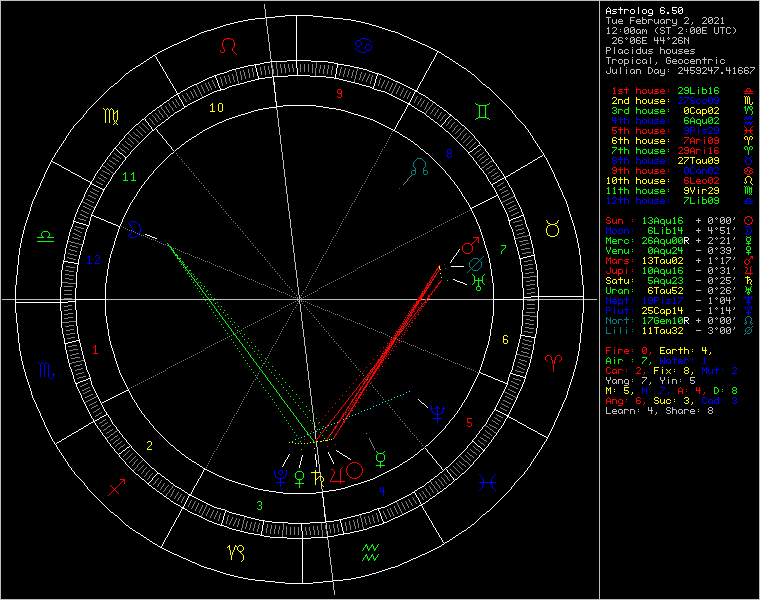Viewport: 760px width, 600px height.
Task: Select the red Sun circle in the wheel
Action: click(x=355, y=470)
